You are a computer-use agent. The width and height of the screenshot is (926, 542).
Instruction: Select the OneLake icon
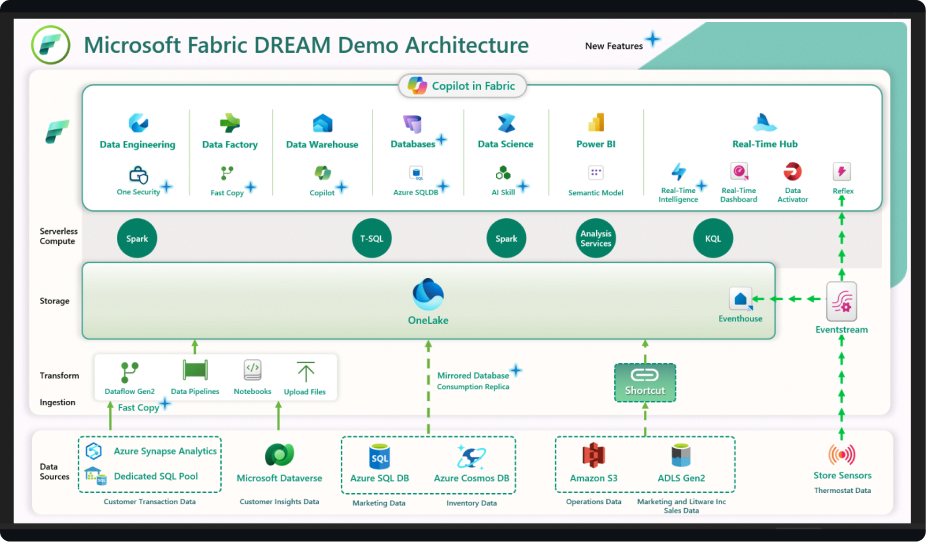428,294
